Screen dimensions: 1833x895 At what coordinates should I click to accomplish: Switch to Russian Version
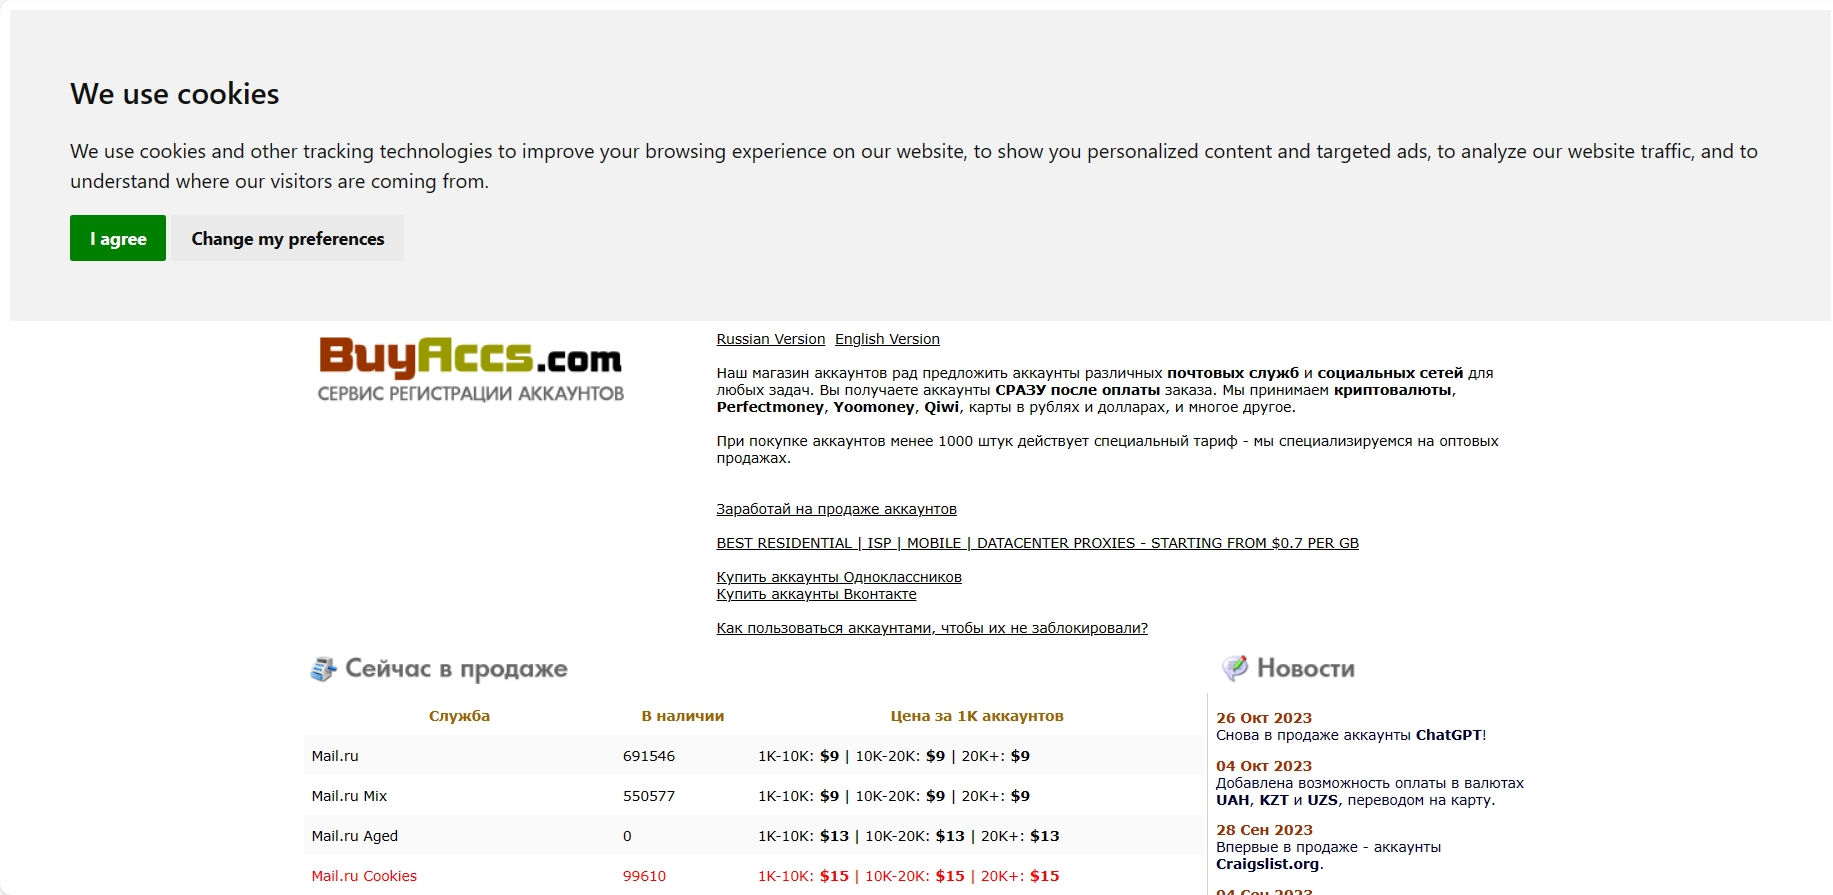coord(771,339)
